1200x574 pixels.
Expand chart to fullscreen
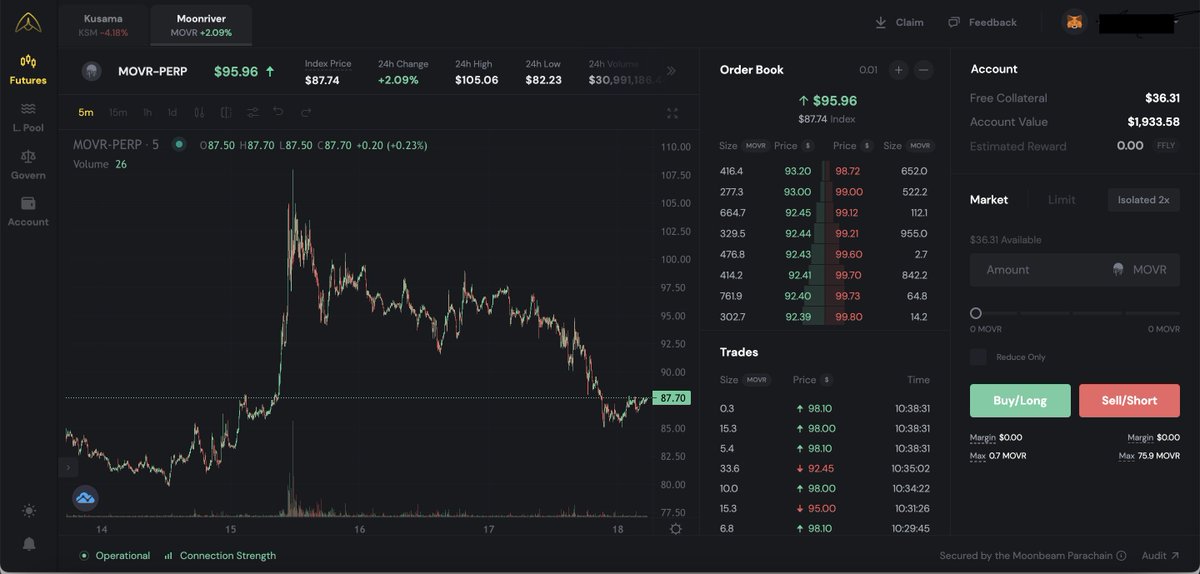(x=673, y=113)
